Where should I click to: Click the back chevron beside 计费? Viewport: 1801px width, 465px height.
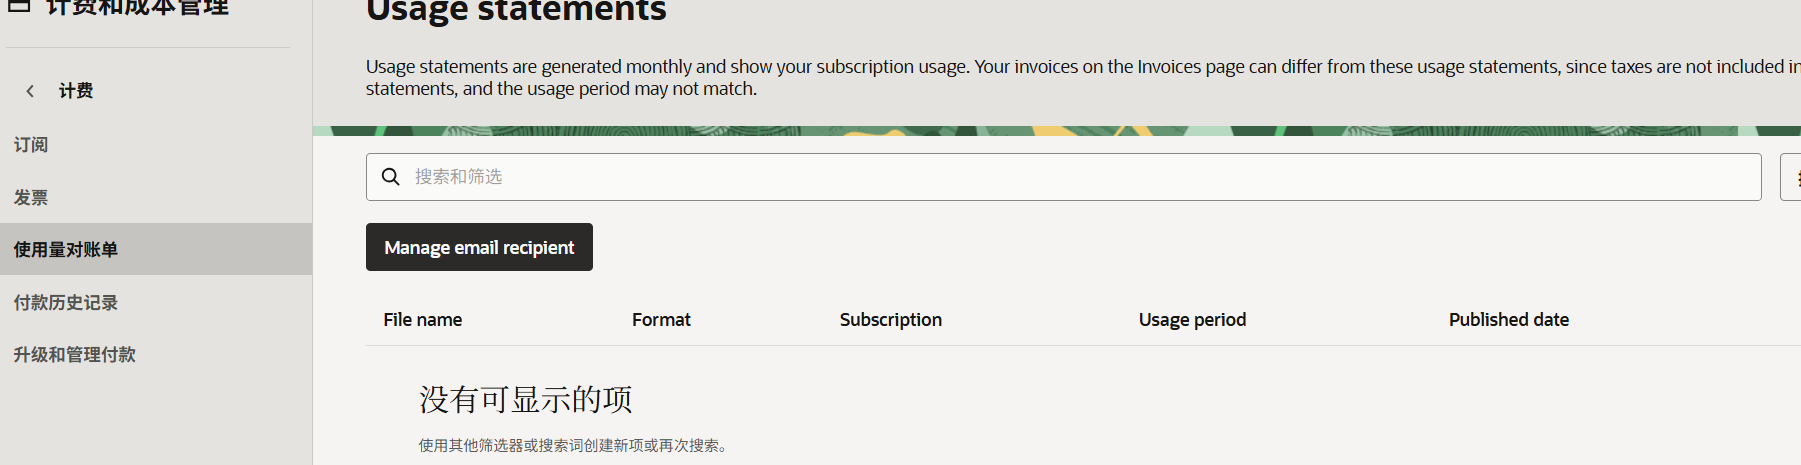(x=30, y=91)
